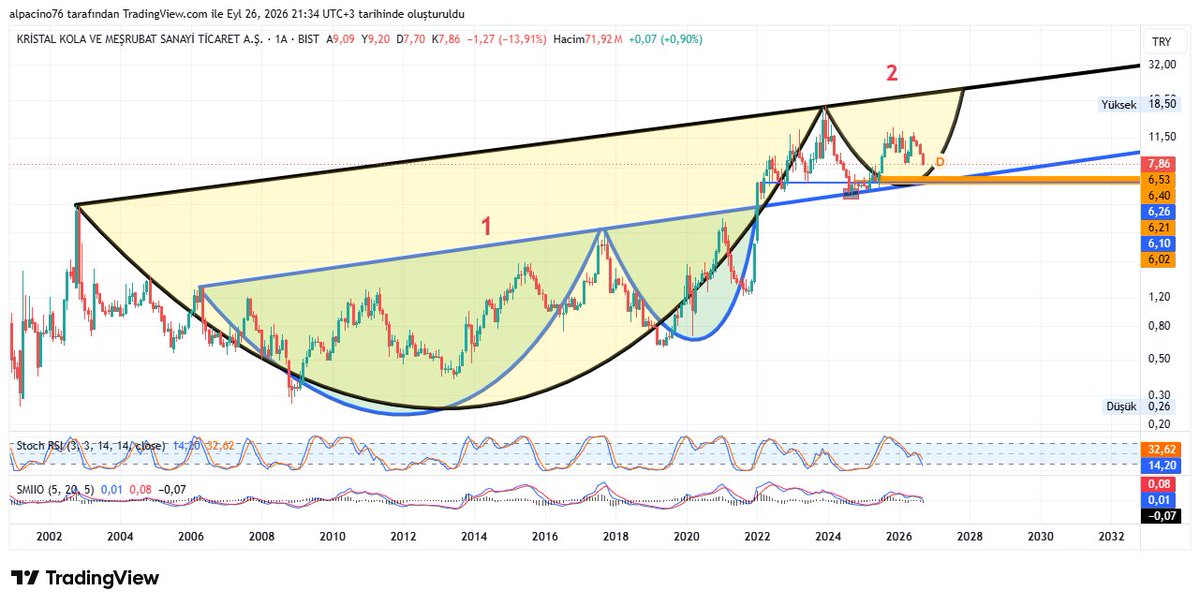Click the 2016 year on time axis
This screenshot has width=1200, height=606.
click(545, 537)
